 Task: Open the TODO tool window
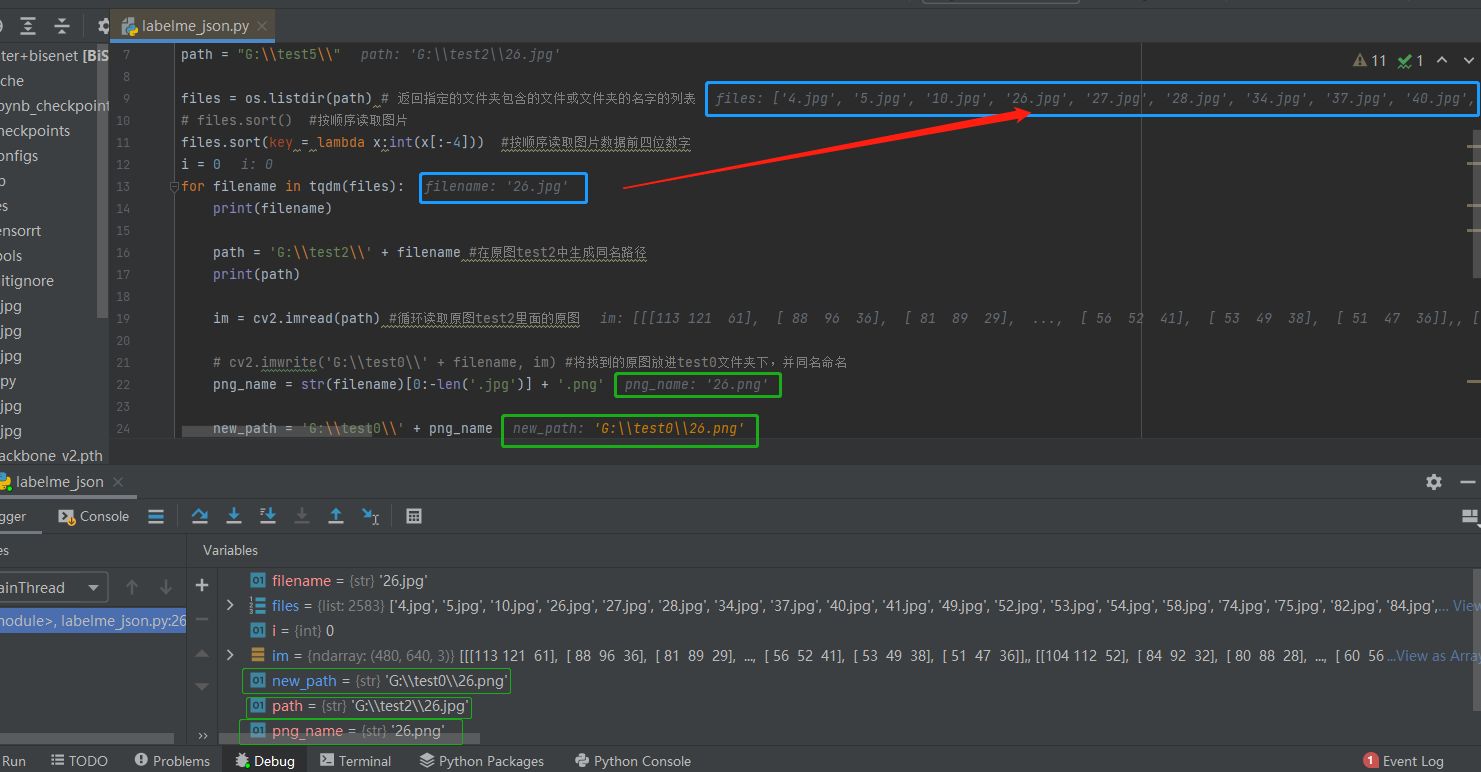tap(80, 761)
